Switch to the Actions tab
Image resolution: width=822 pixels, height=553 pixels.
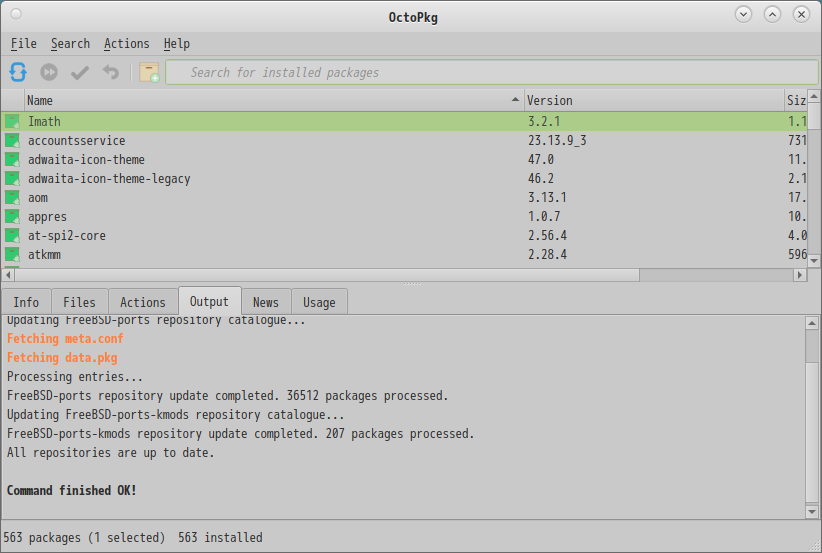point(143,302)
